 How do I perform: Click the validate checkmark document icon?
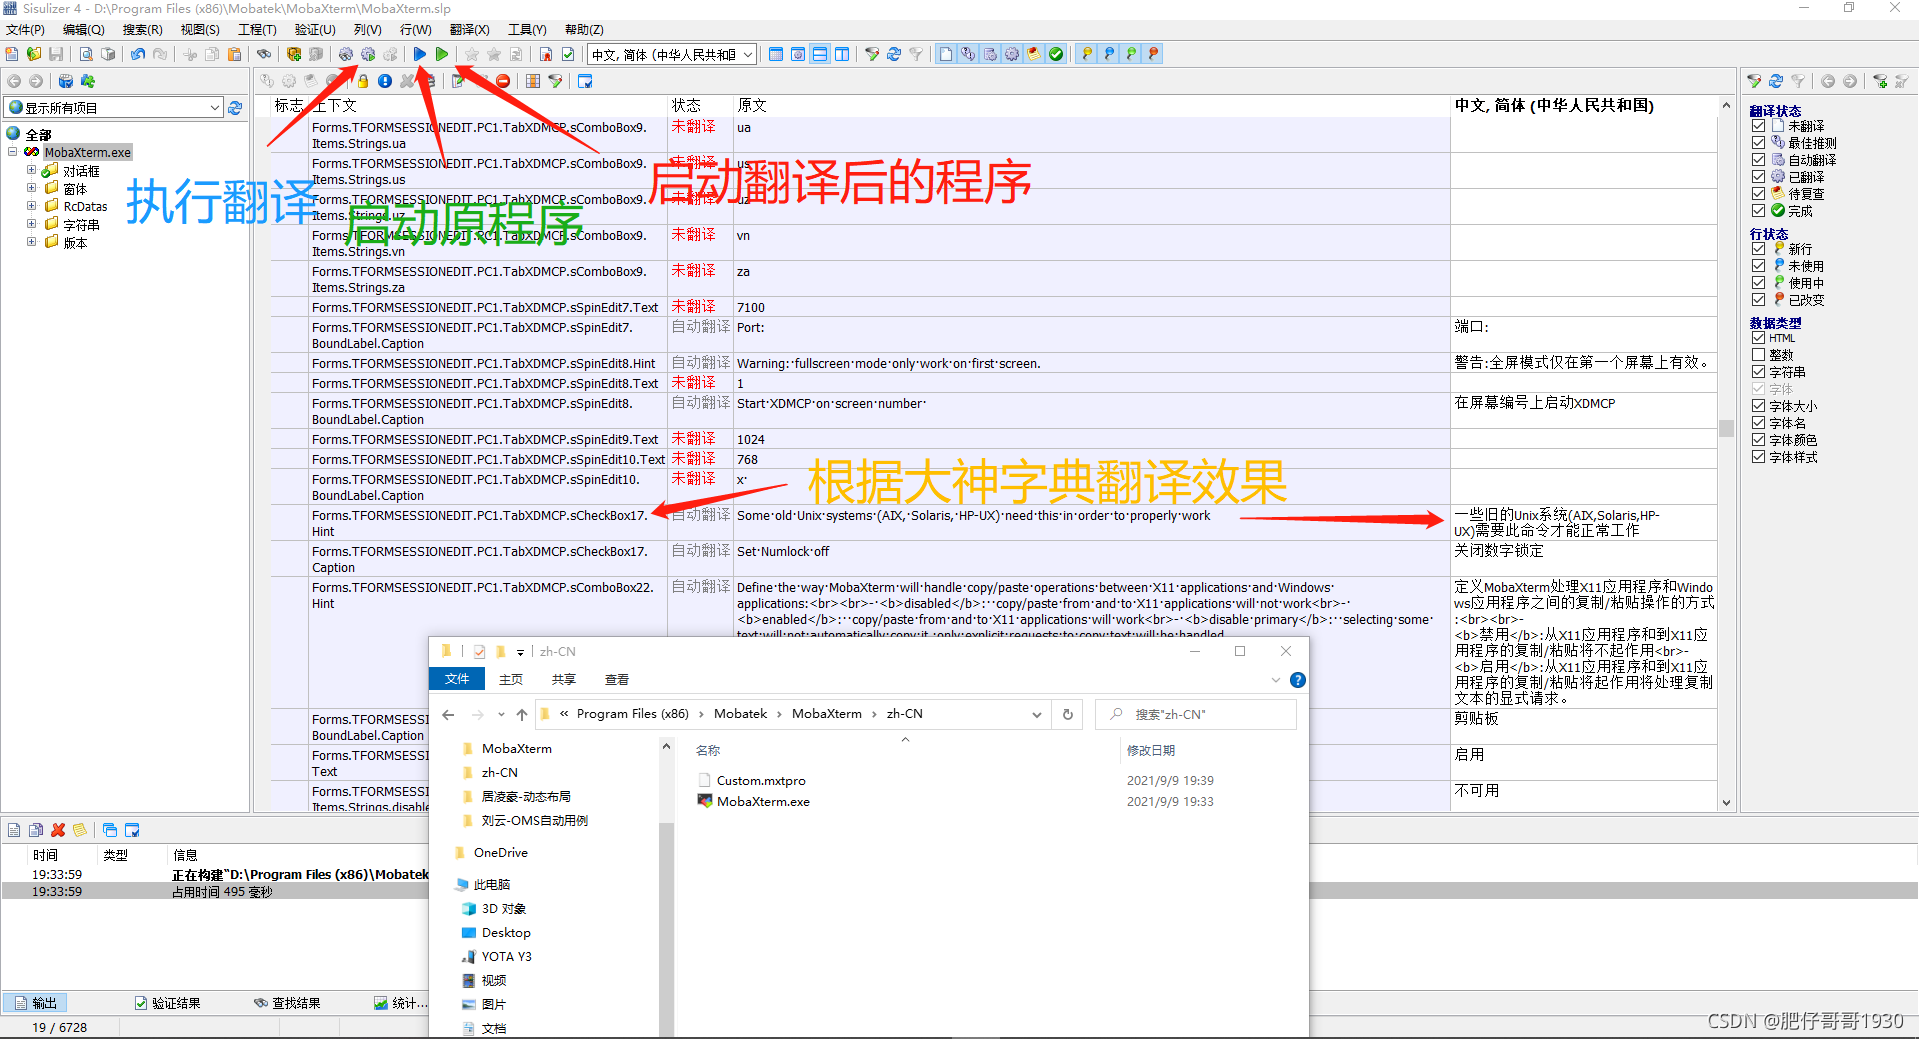568,54
